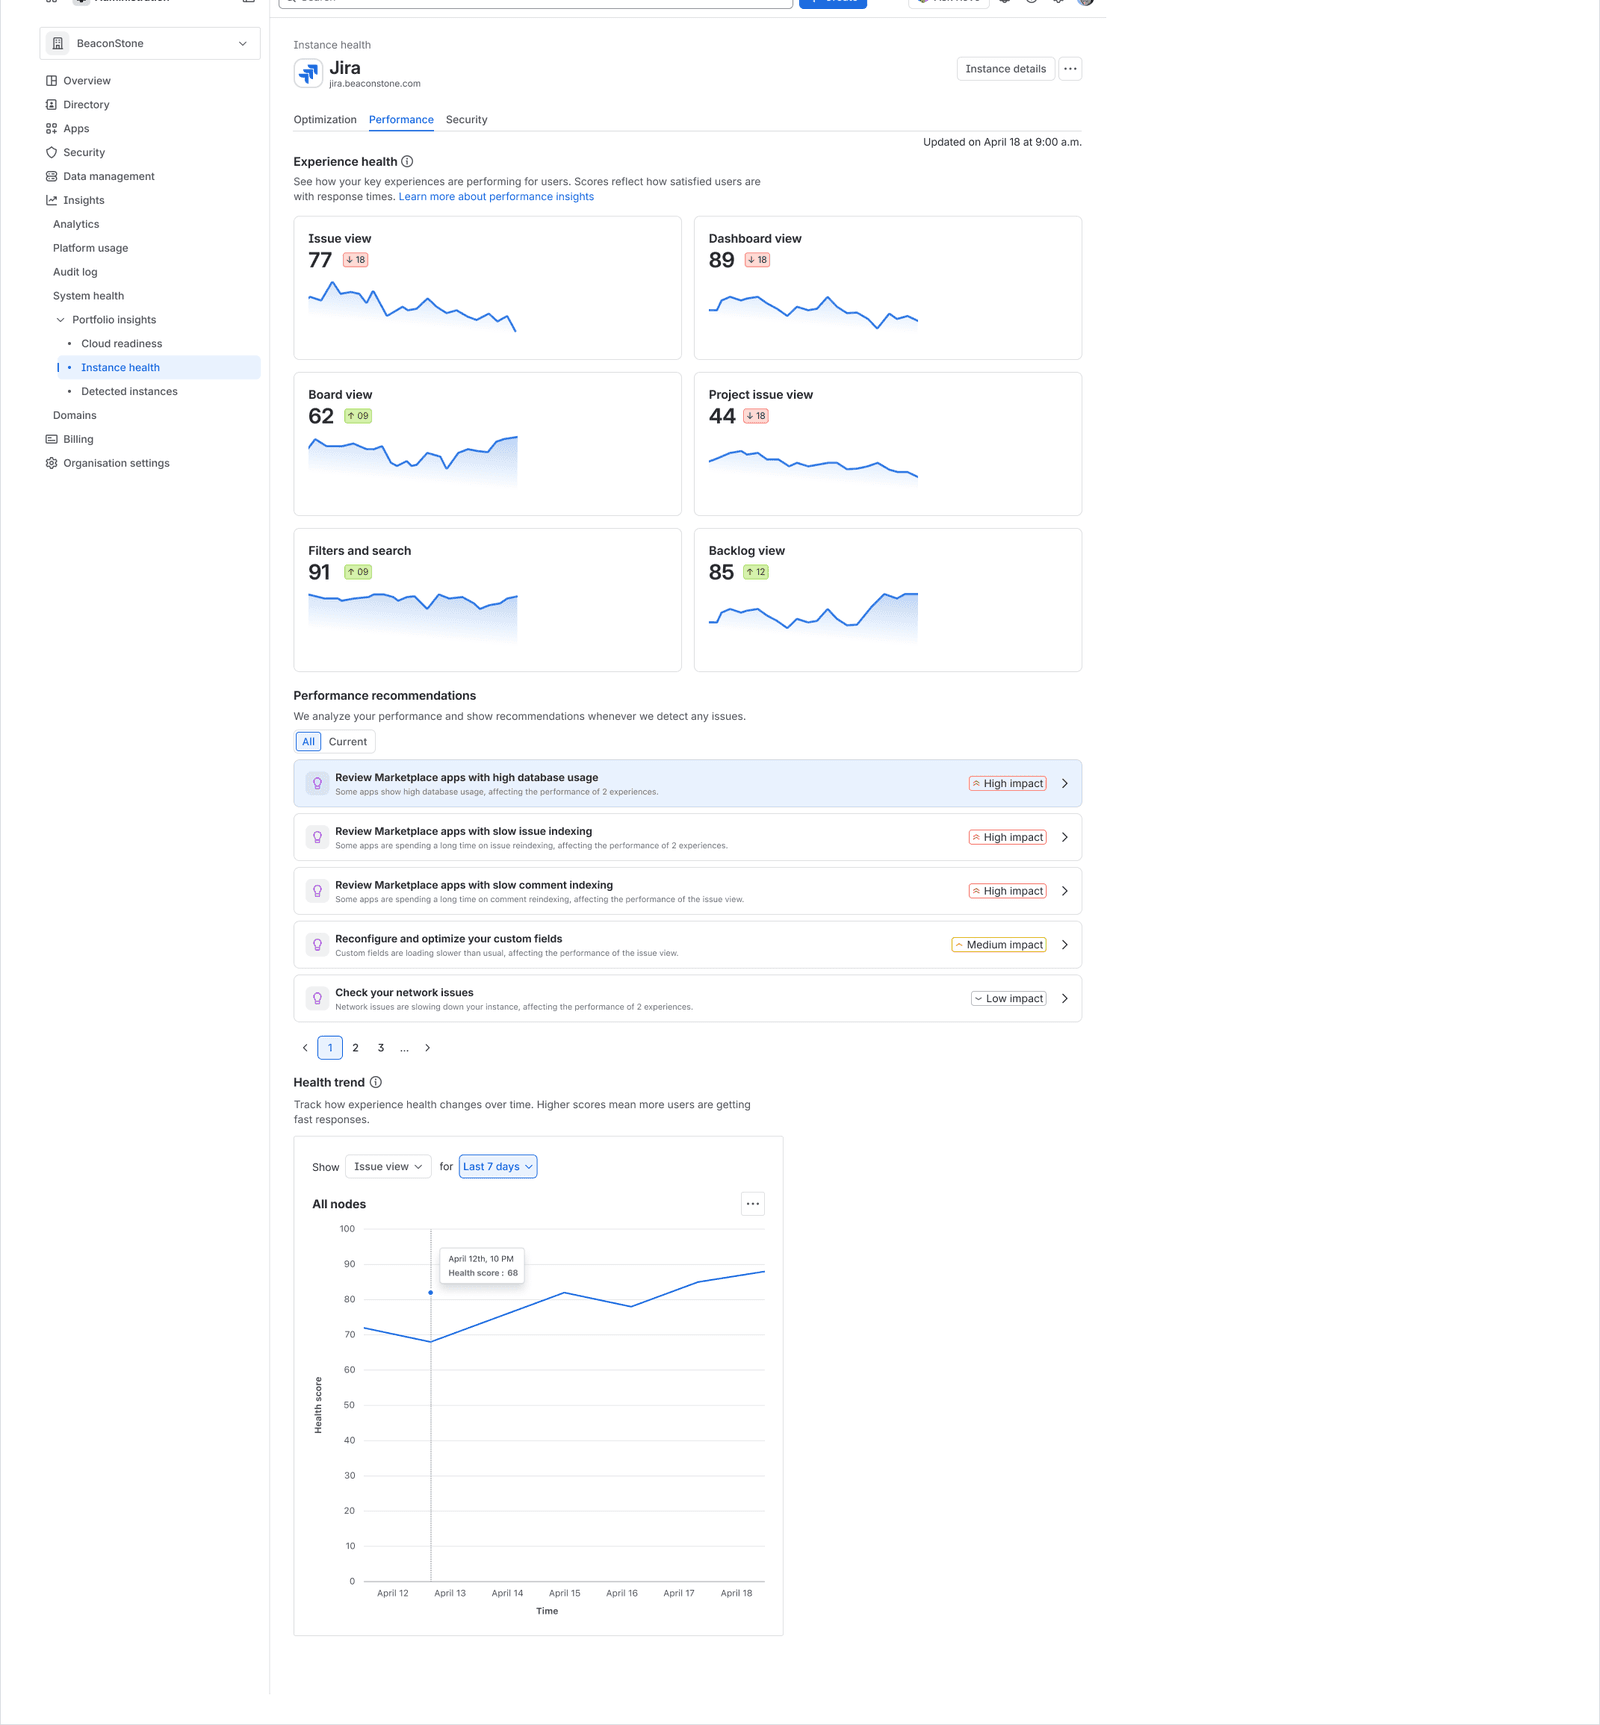Go to recommendations page 3
This screenshot has width=1600, height=1725.
(381, 1049)
